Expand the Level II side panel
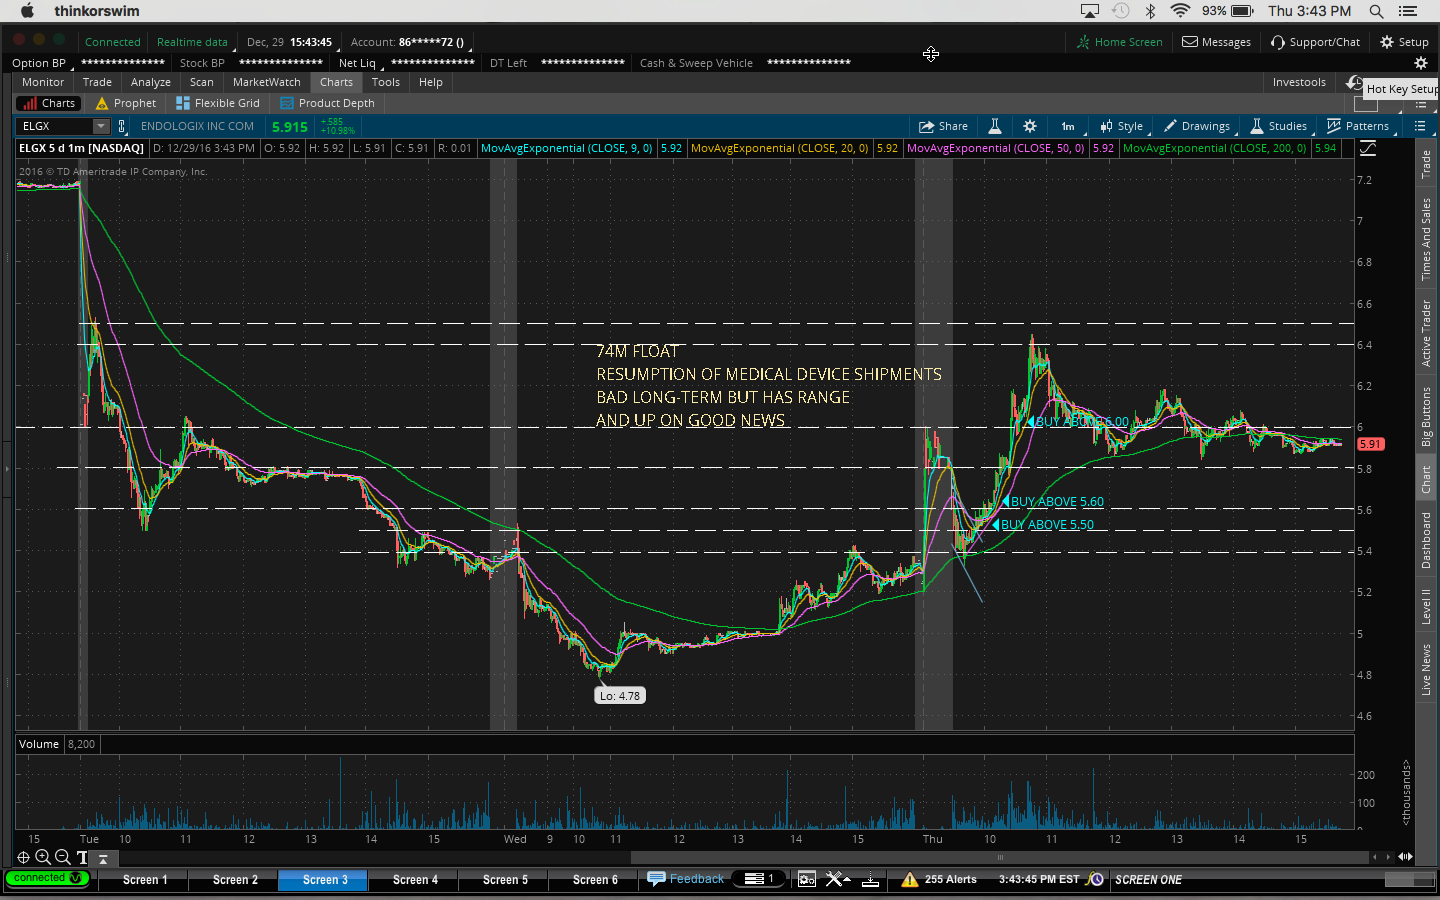Screen dimensions: 1440x900 [x=1427, y=606]
